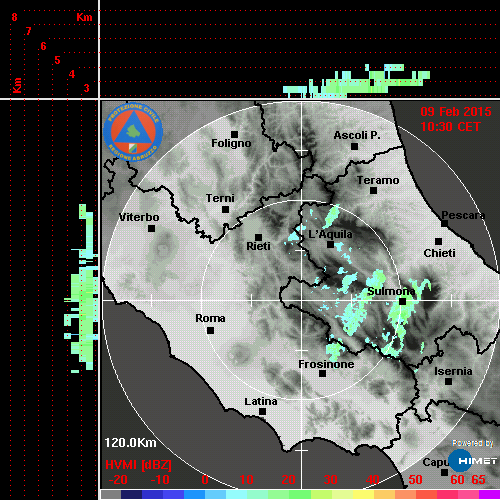Click the 'Sulmona' map label
The height and width of the screenshot is (500, 500).
(391, 292)
